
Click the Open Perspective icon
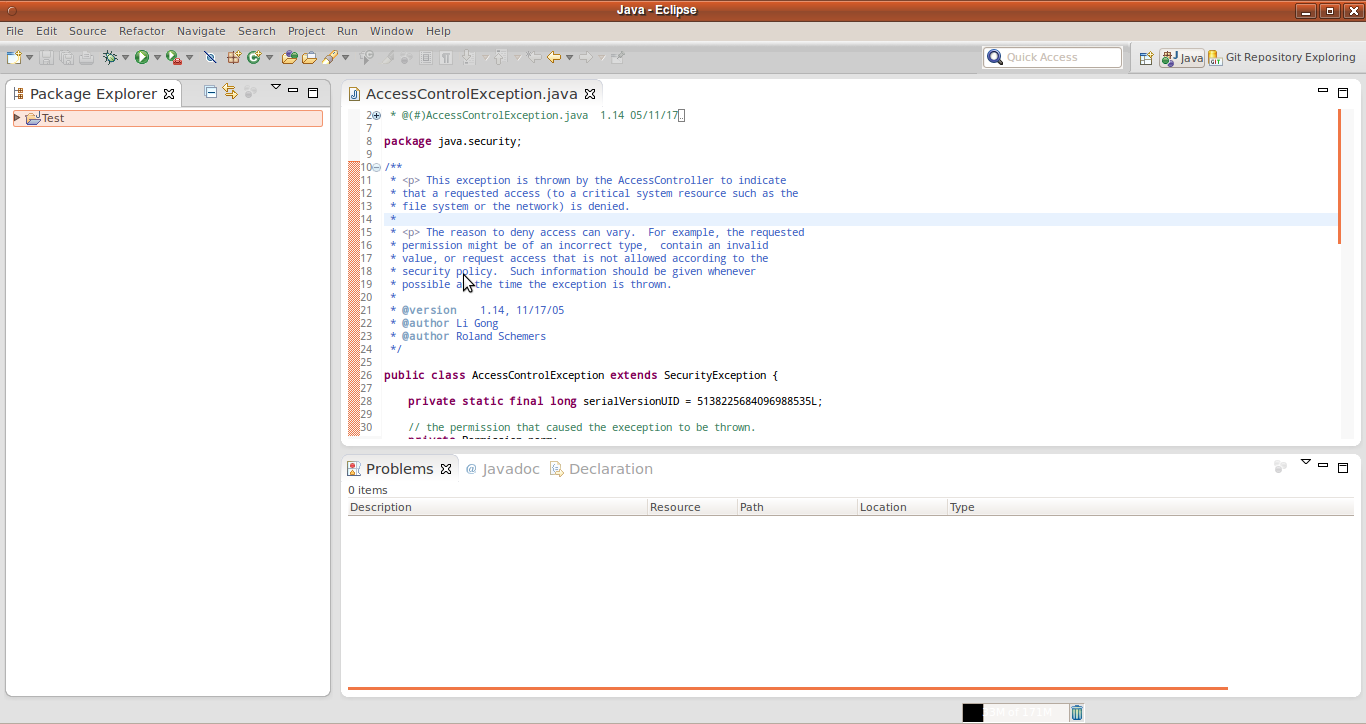point(1146,58)
